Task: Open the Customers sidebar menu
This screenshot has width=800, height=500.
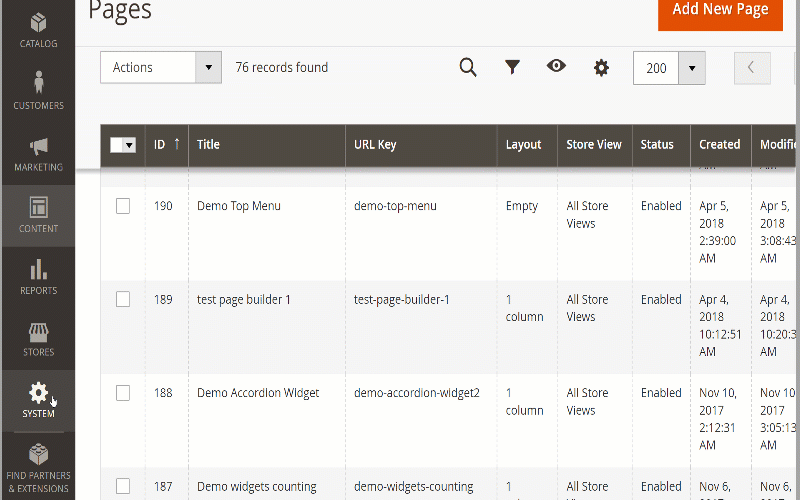Action: 38,90
